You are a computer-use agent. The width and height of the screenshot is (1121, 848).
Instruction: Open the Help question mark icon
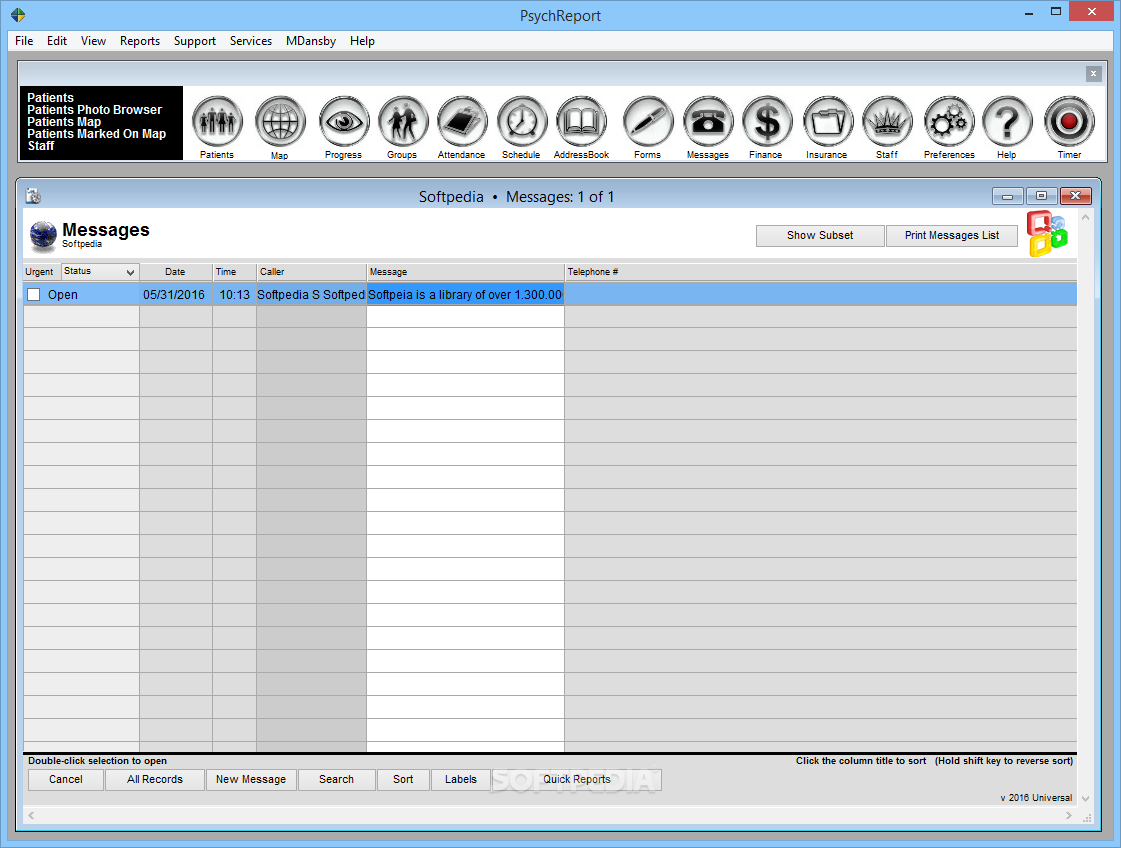pos(1007,121)
